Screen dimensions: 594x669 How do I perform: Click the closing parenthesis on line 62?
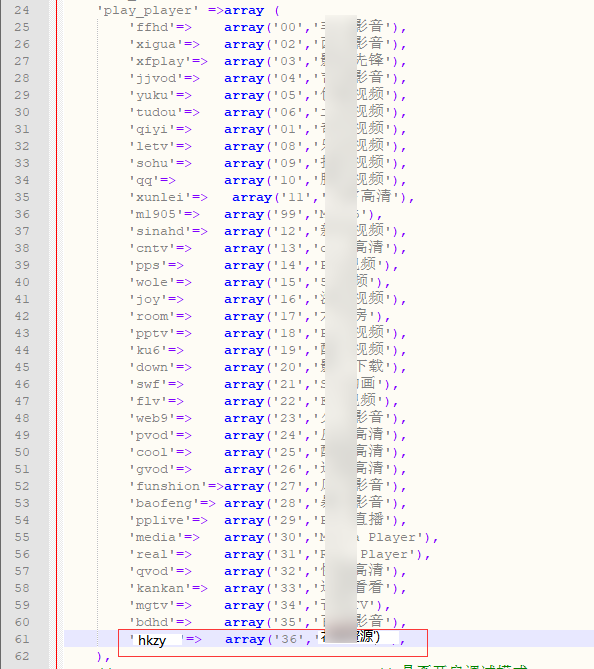point(99,656)
